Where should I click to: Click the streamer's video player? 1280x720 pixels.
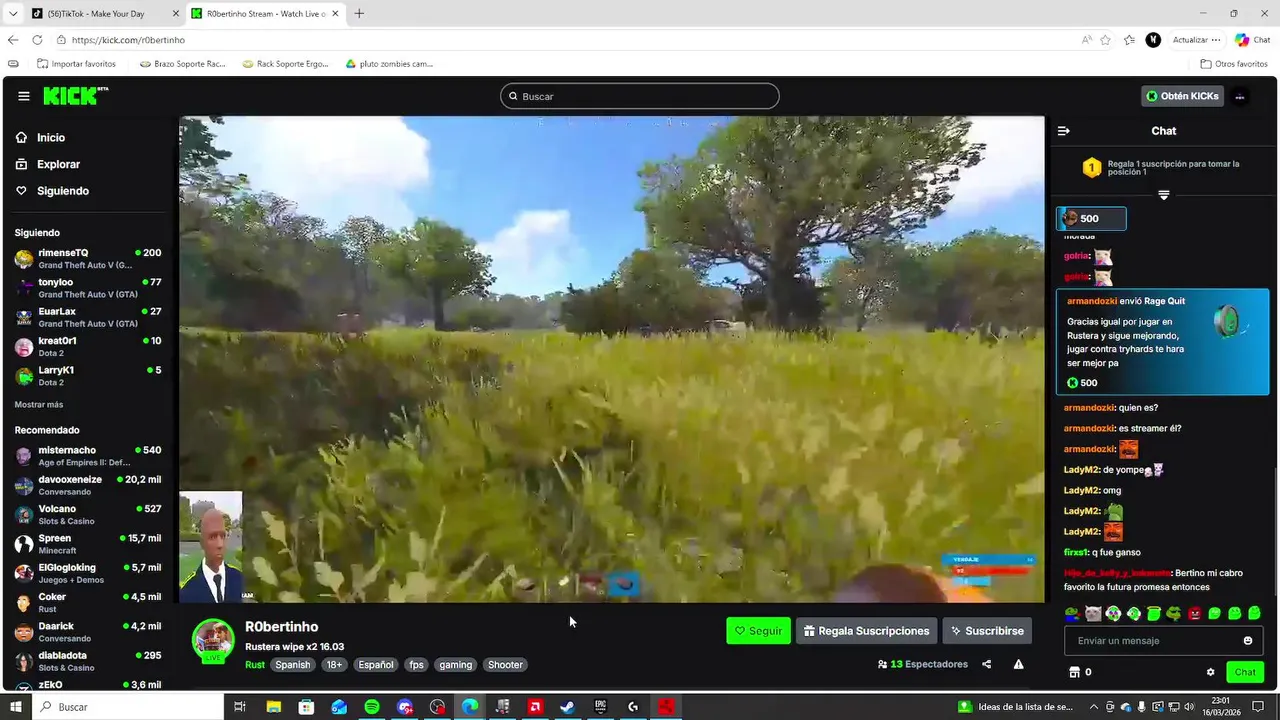coord(612,359)
